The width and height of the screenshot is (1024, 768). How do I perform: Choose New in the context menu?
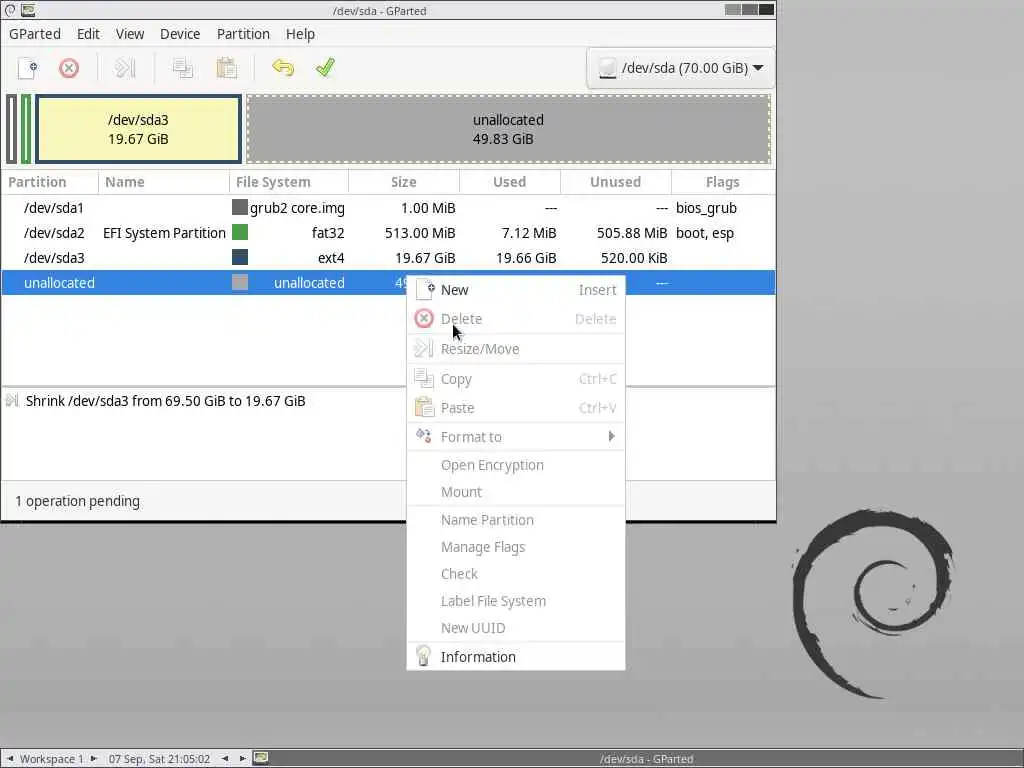pos(516,290)
